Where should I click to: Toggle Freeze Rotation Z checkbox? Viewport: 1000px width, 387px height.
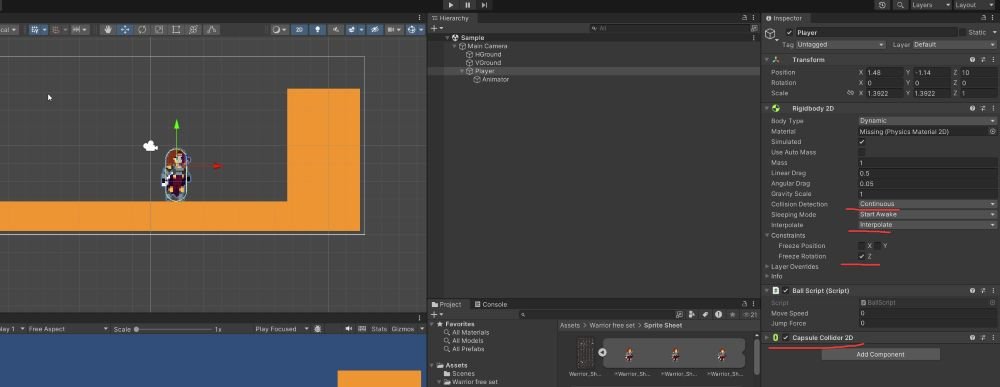(862, 256)
